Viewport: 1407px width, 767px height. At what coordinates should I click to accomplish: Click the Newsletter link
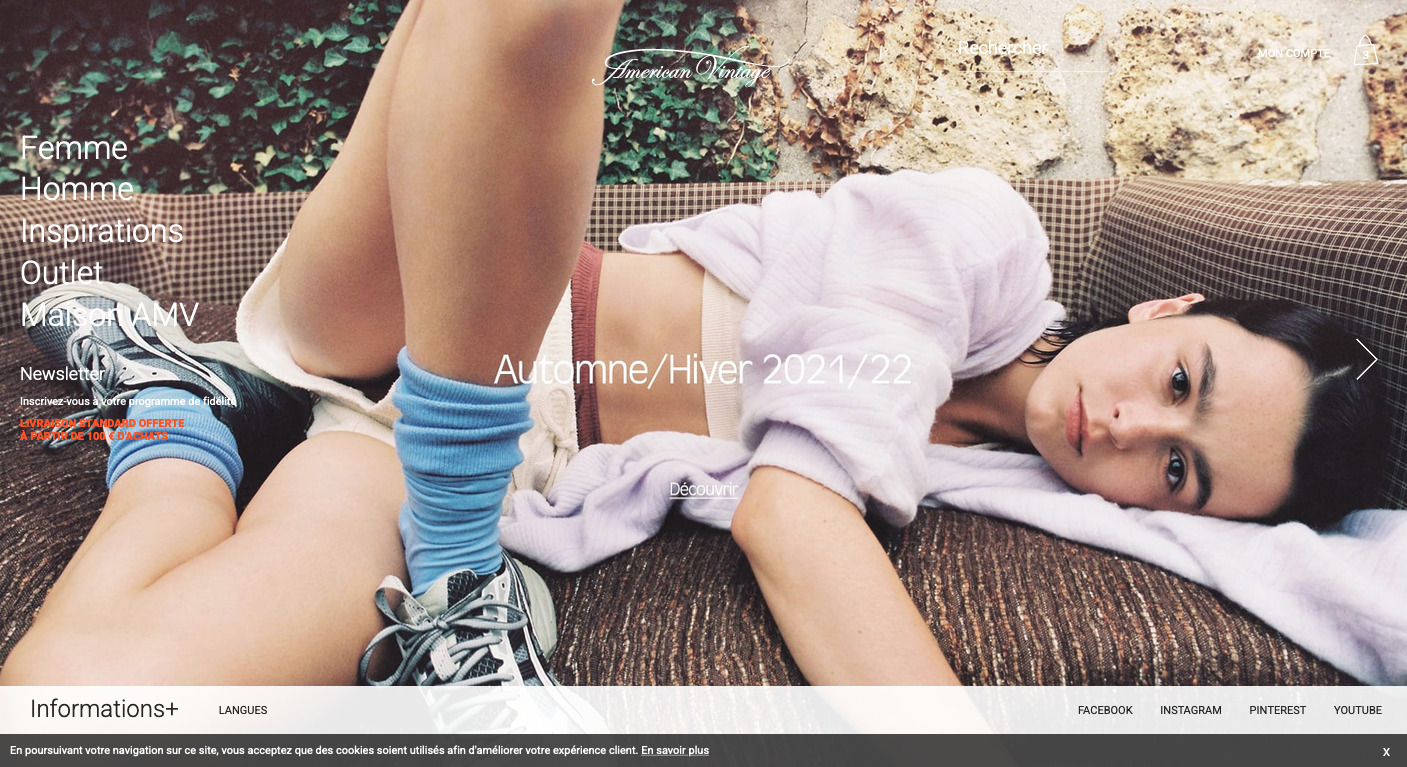(x=62, y=374)
